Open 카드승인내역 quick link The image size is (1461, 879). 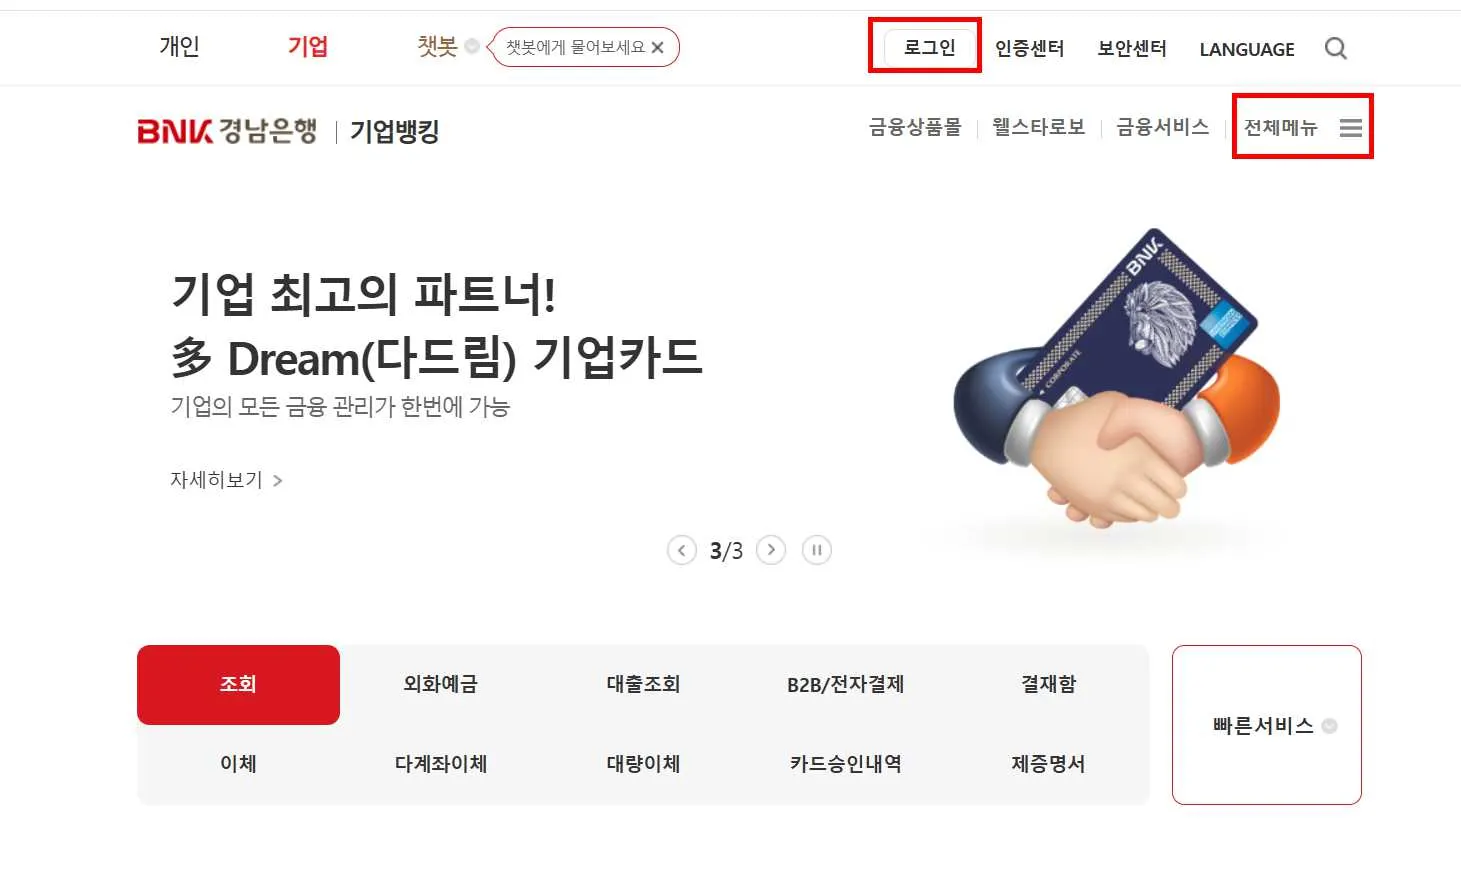point(846,764)
